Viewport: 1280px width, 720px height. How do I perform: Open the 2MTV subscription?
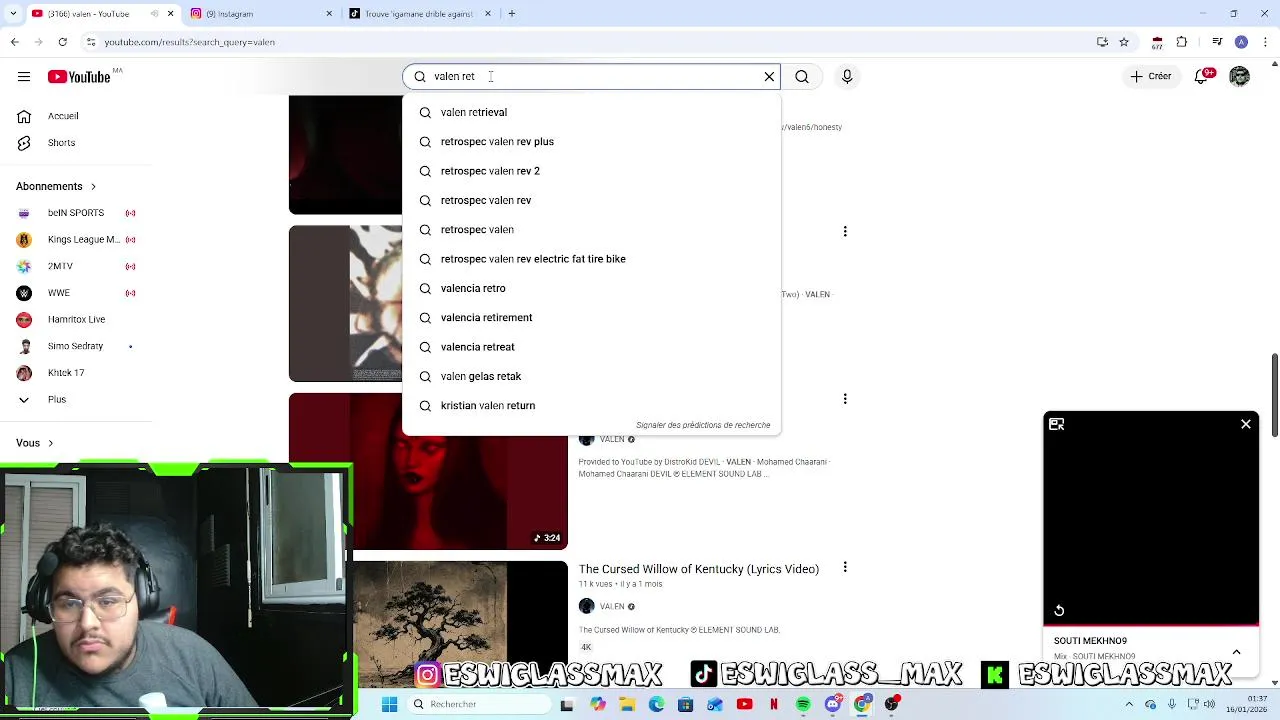click(x=74, y=266)
